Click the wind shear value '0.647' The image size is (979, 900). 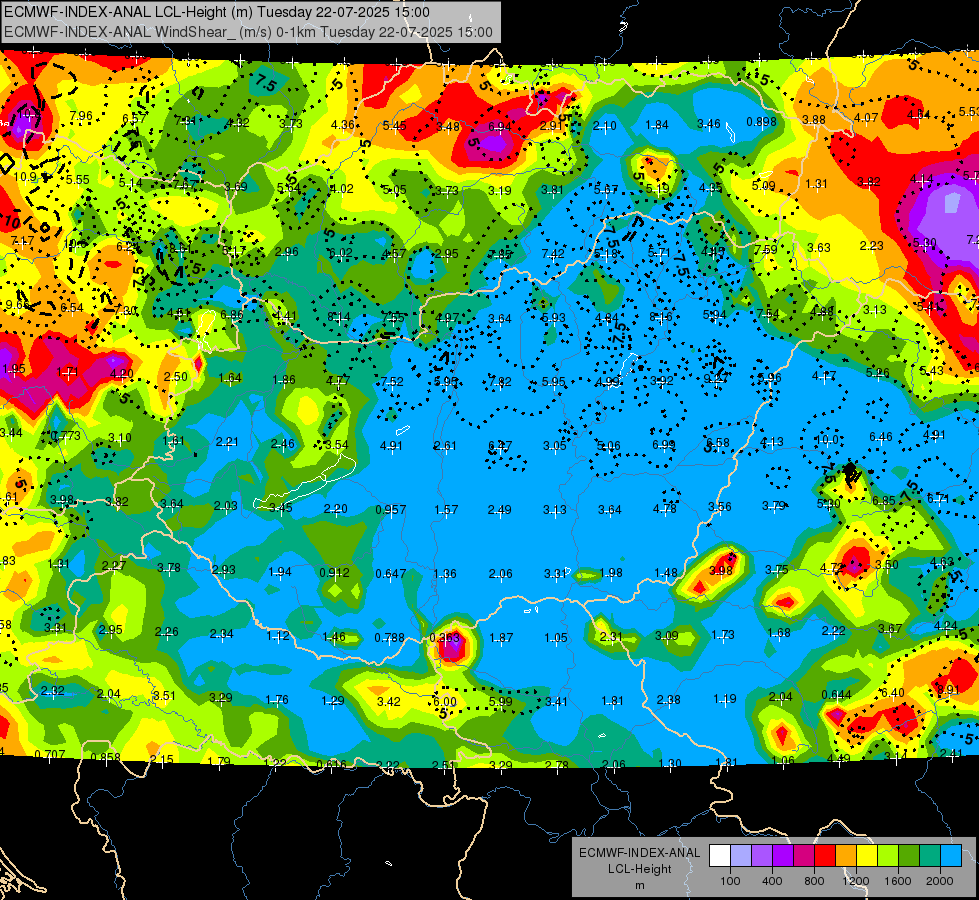[x=391, y=573]
